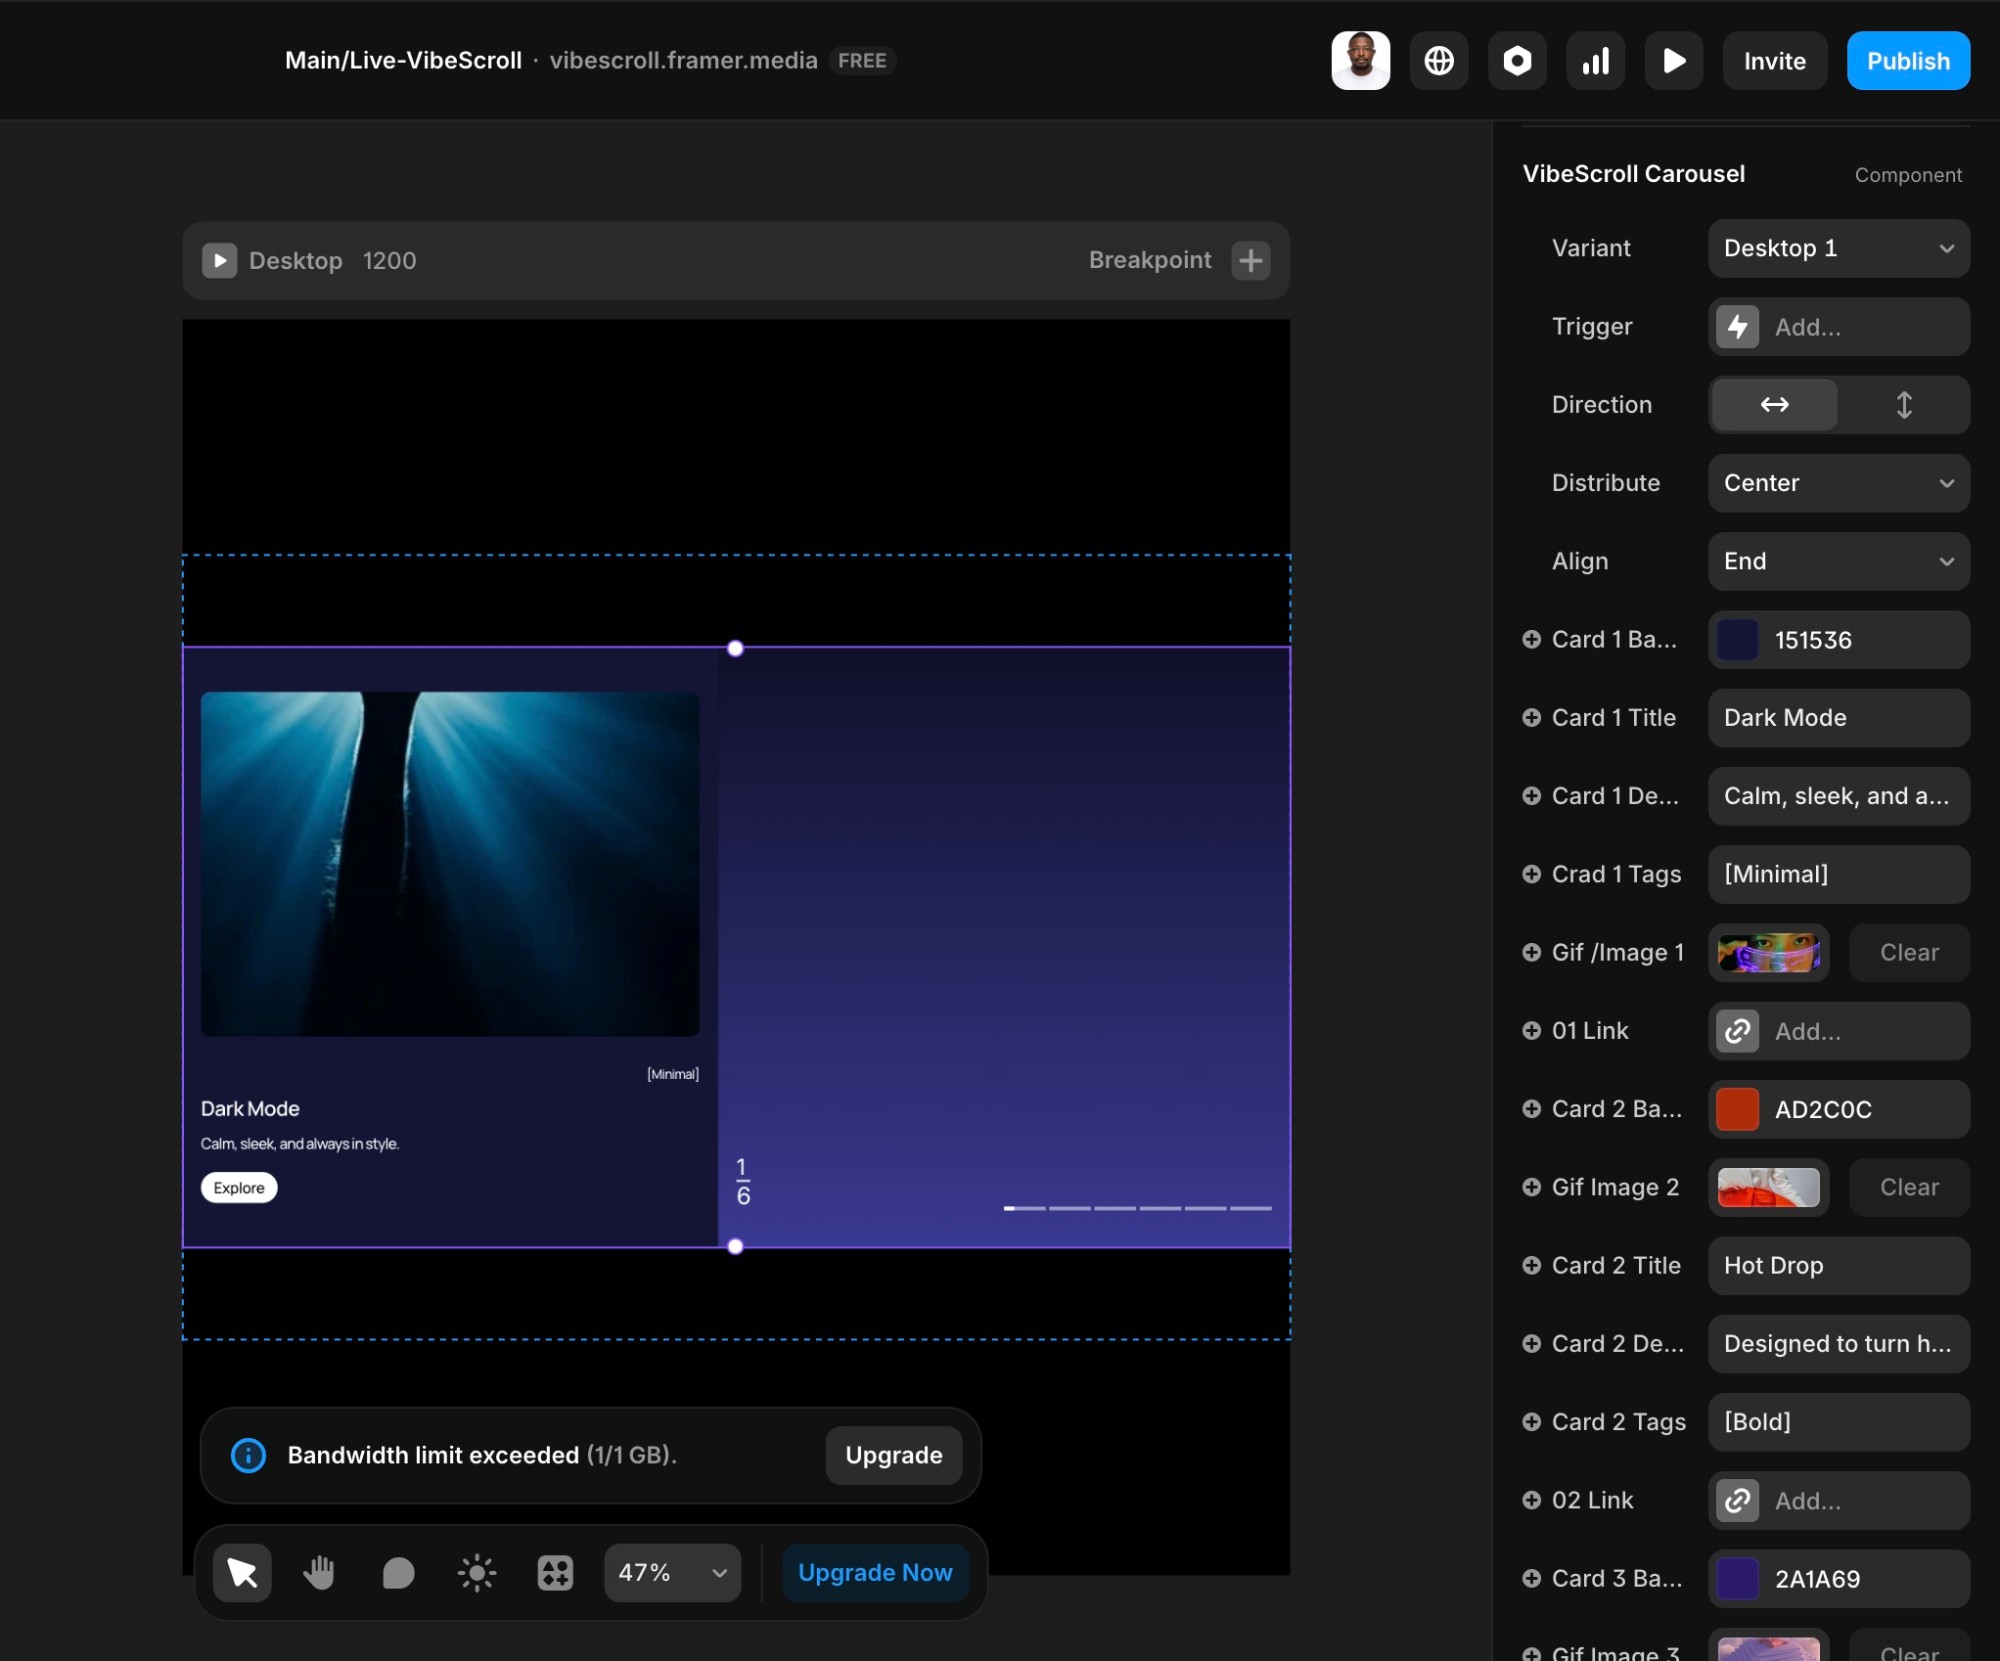2000x1661 pixels.
Task: Open the grid insert tool icon
Action: pos(555,1573)
